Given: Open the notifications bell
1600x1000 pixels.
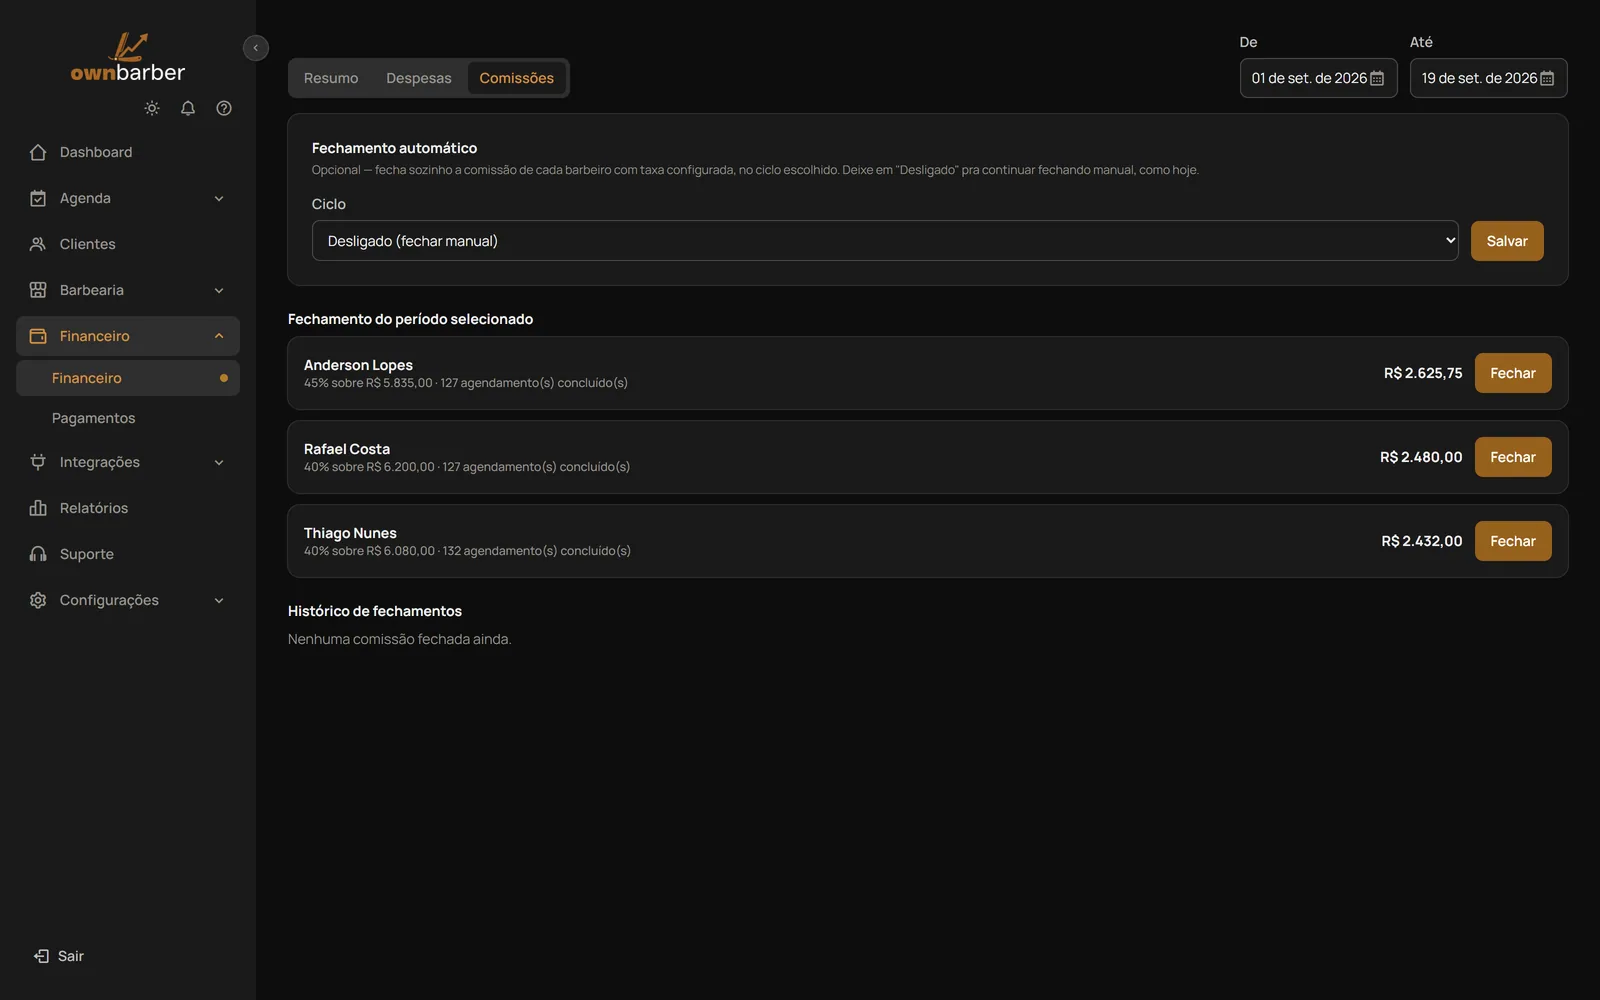Looking at the screenshot, I should [188, 108].
